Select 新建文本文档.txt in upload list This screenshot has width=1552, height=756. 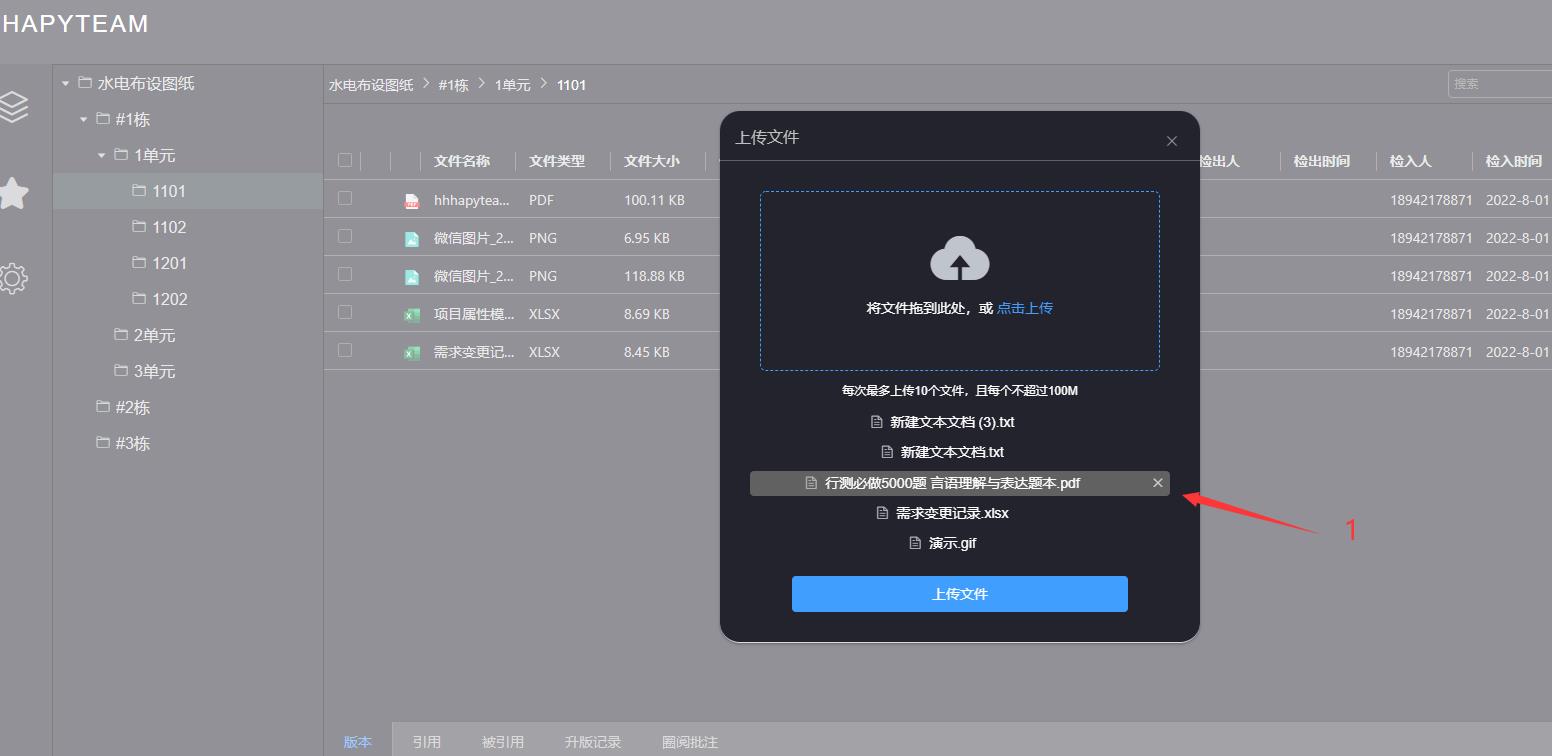[952, 452]
